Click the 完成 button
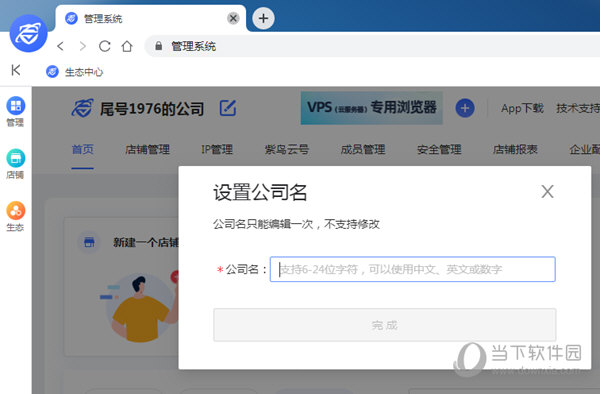Image resolution: width=600 pixels, height=394 pixels. coord(385,325)
